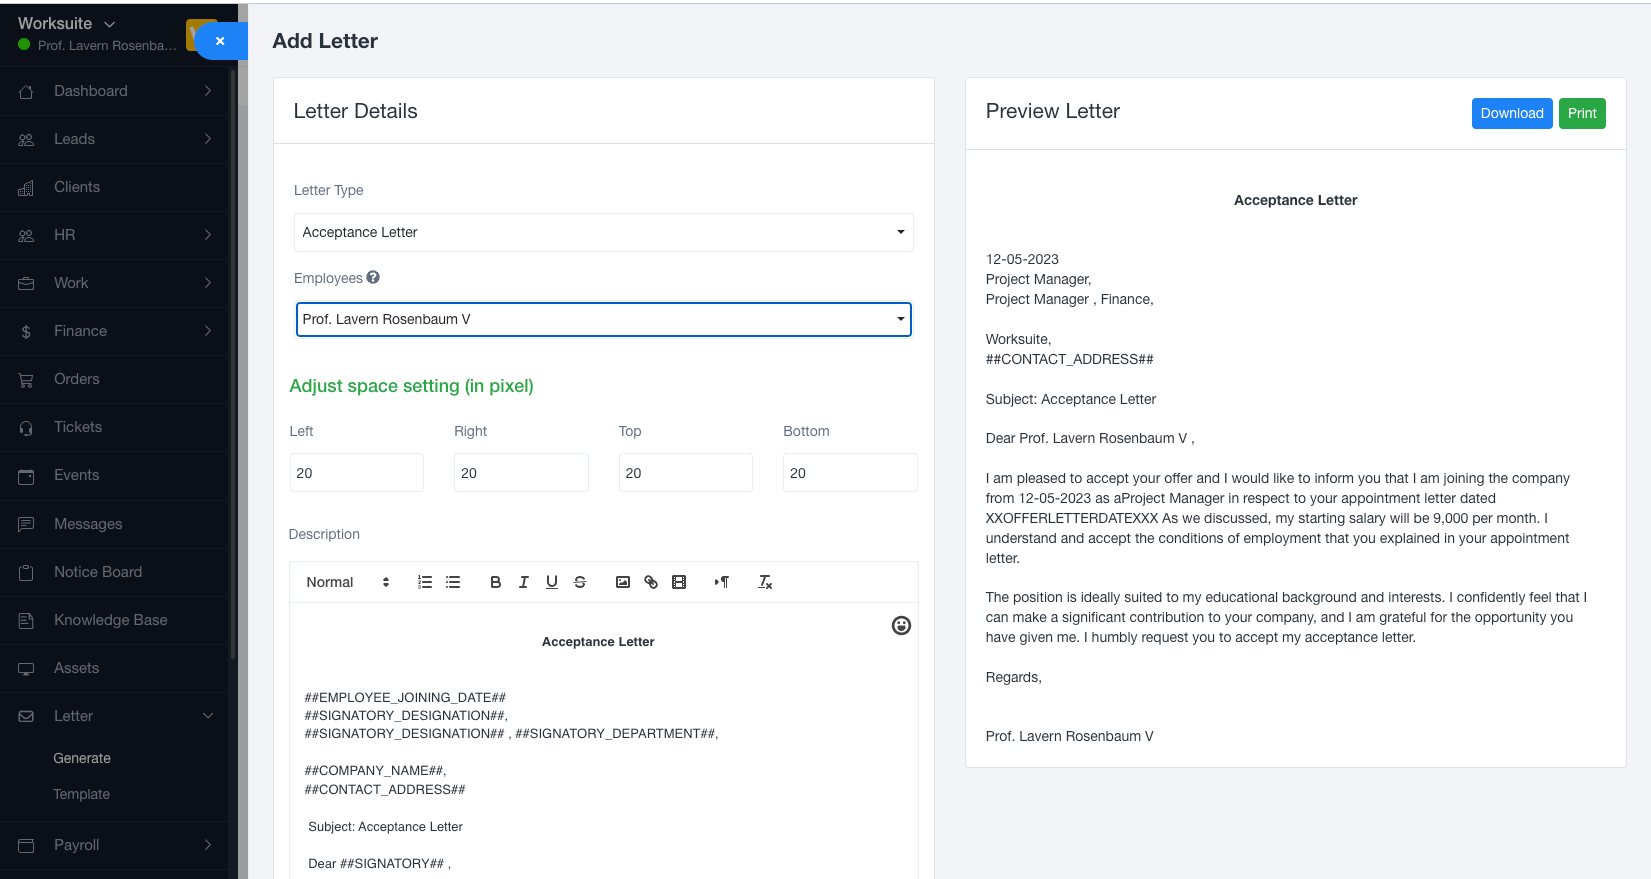Apply strikethrough formatting in editor
The image size is (1651, 879).
pos(580,582)
